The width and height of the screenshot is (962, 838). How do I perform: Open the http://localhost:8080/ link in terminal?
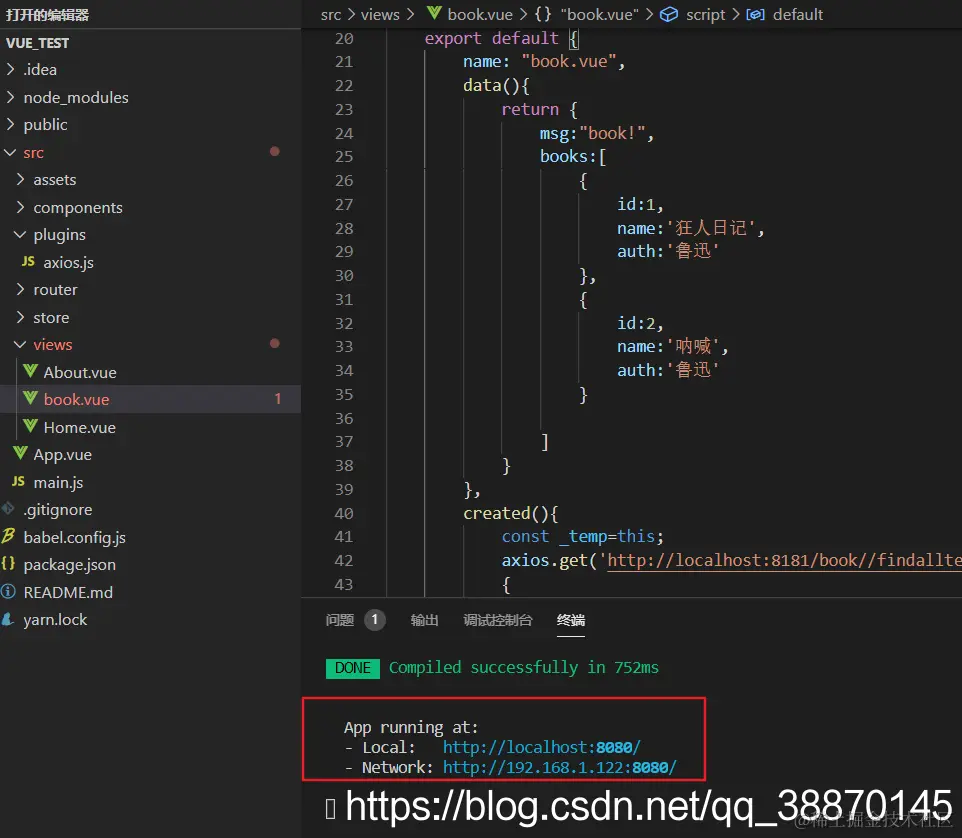tap(542, 747)
